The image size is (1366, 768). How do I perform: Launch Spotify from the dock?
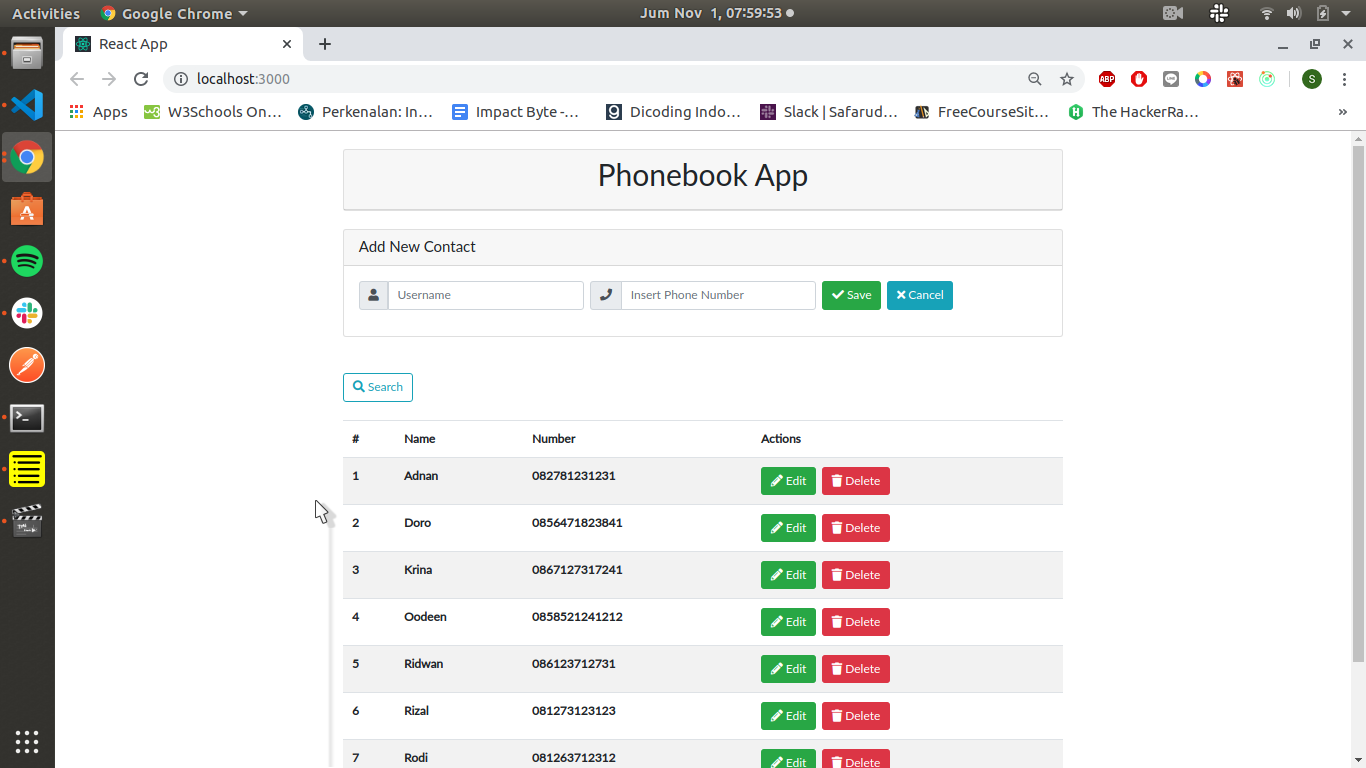27,262
